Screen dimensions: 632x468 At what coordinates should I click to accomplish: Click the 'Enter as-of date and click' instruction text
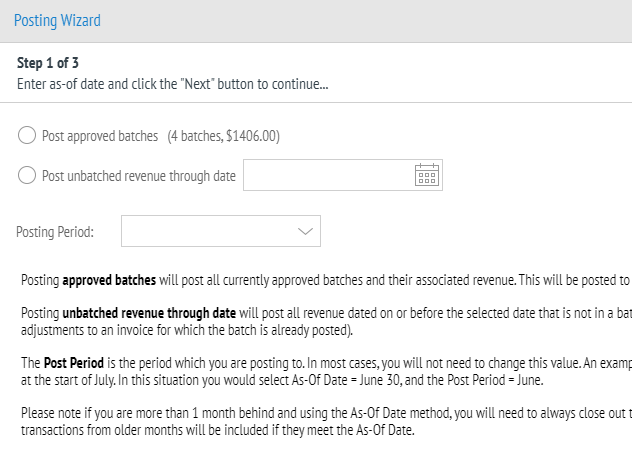[x=173, y=84]
